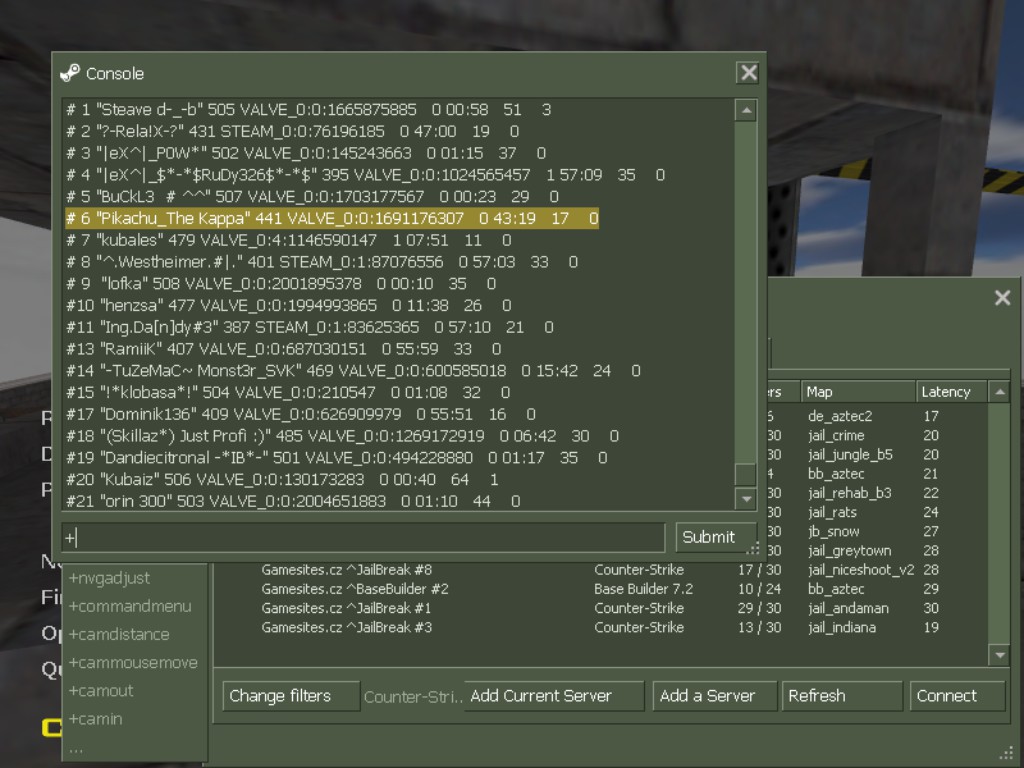
Task: Click the jail_rats map entry
Action: pos(833,513)
